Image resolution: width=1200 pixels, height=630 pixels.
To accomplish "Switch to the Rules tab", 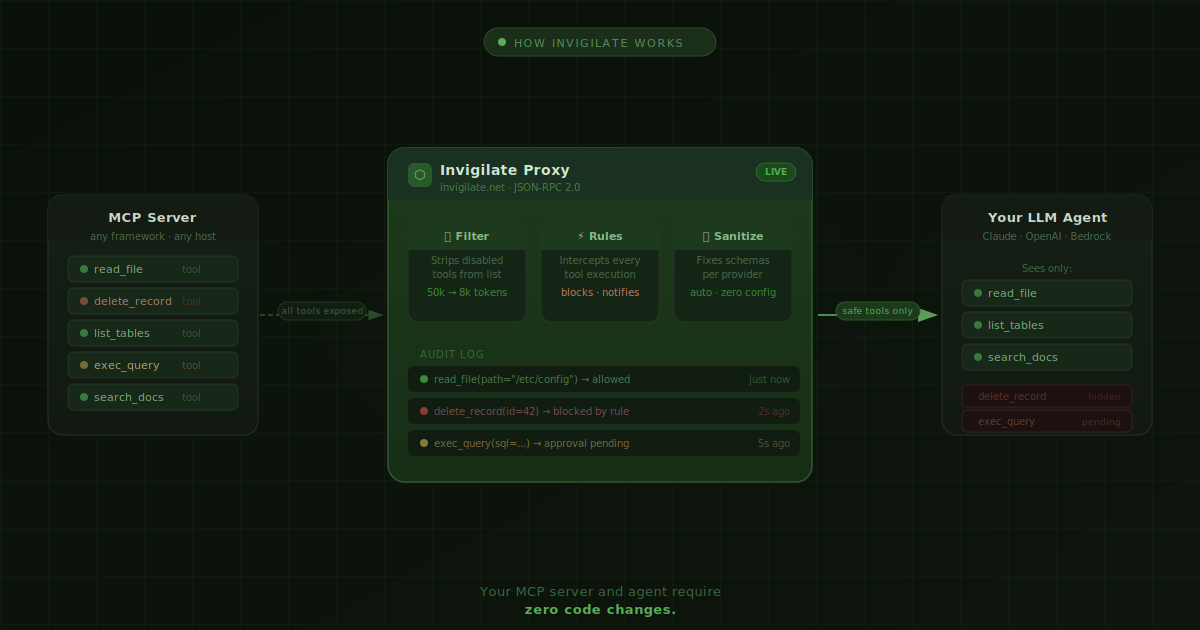I will point(599,236).
